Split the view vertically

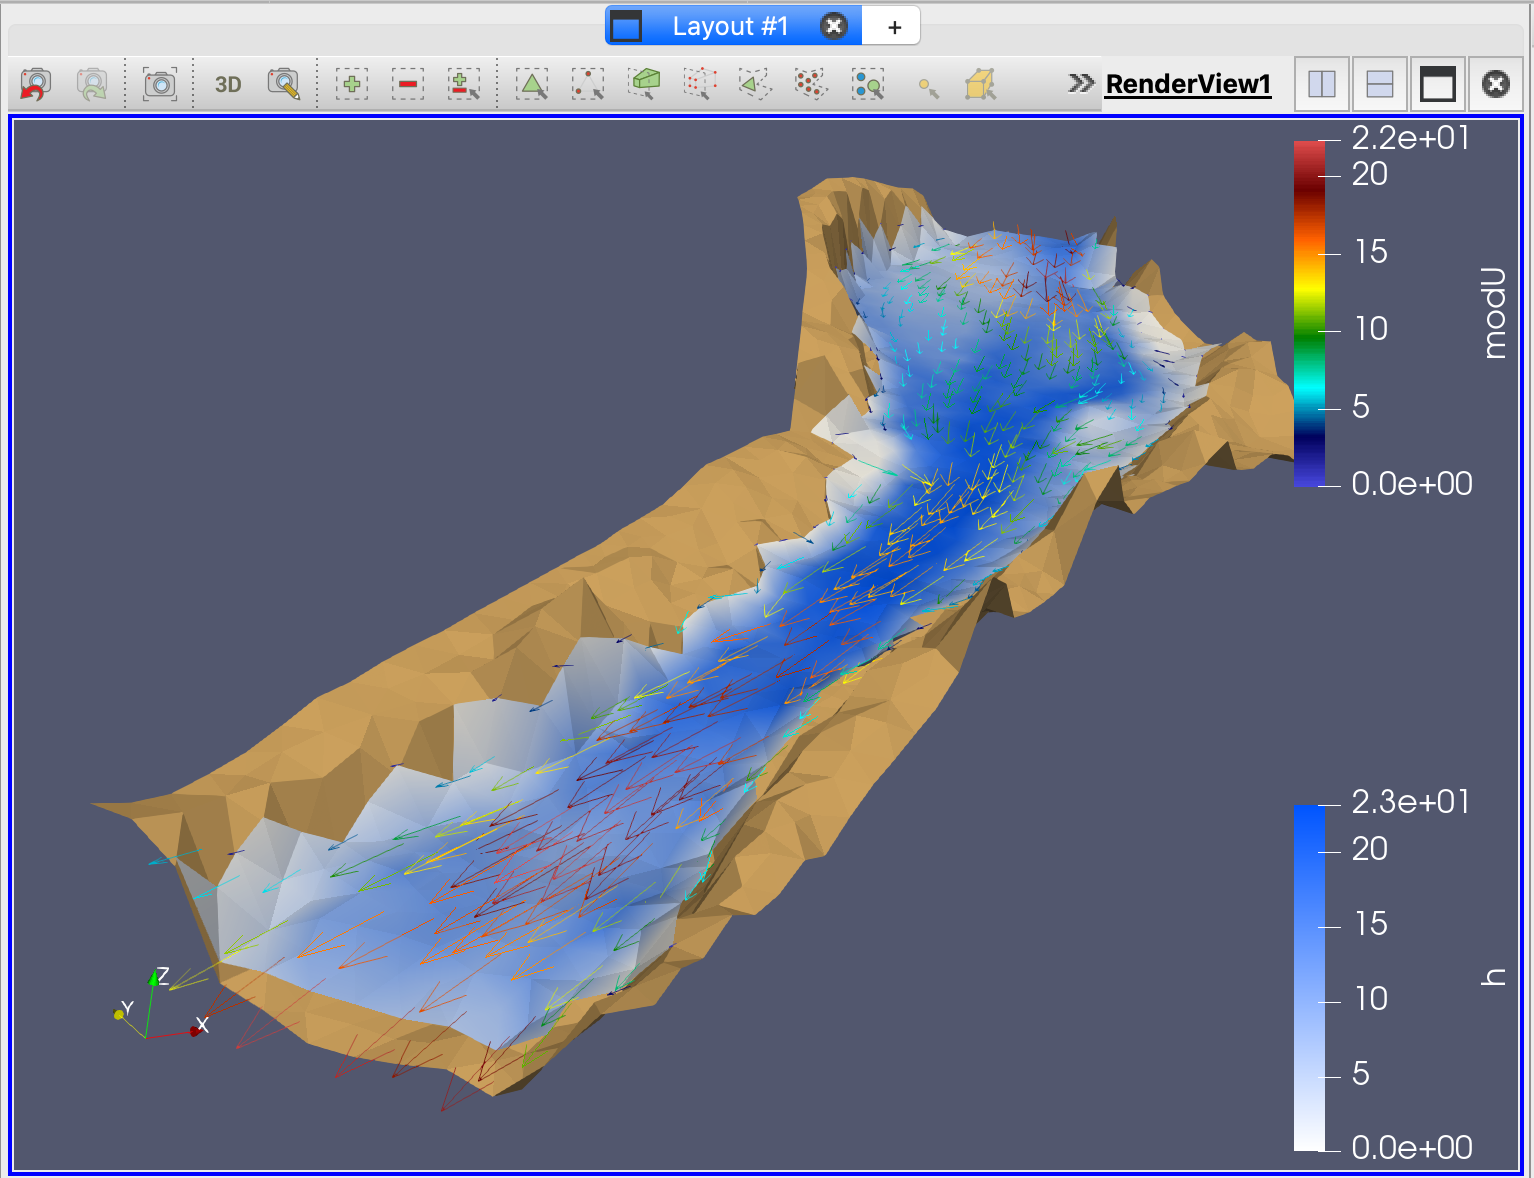[1380, 85]
